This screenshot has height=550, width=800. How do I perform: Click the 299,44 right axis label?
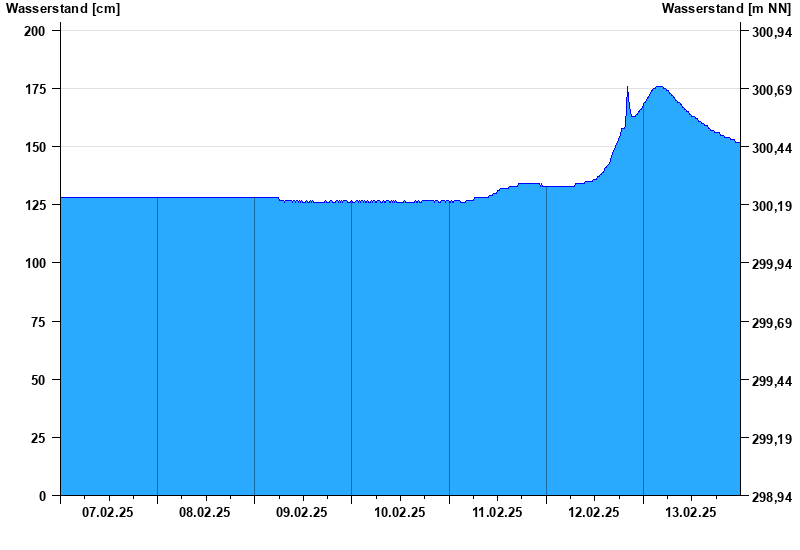tap(772, 381)
